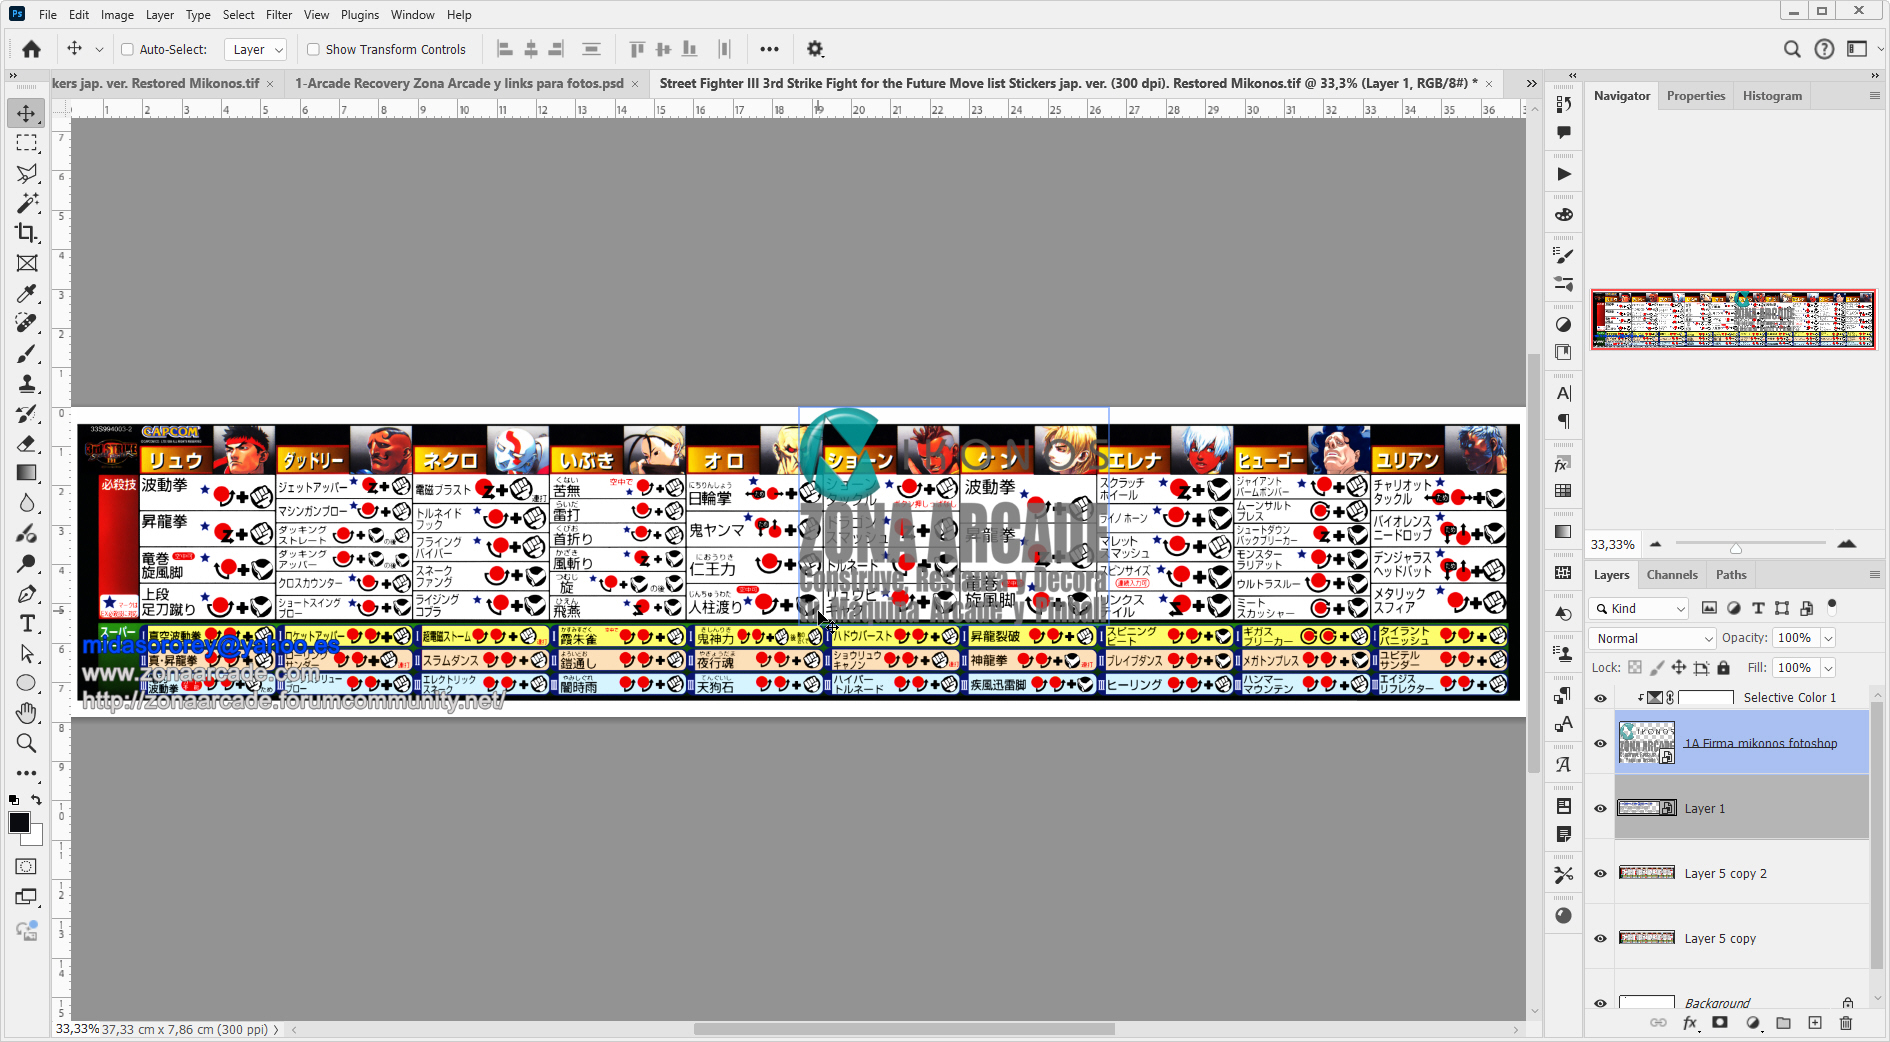Open the Photoshop search icon
Image resolution: width=1890 pixels, height=1042 pixels.
point(1792,49)
